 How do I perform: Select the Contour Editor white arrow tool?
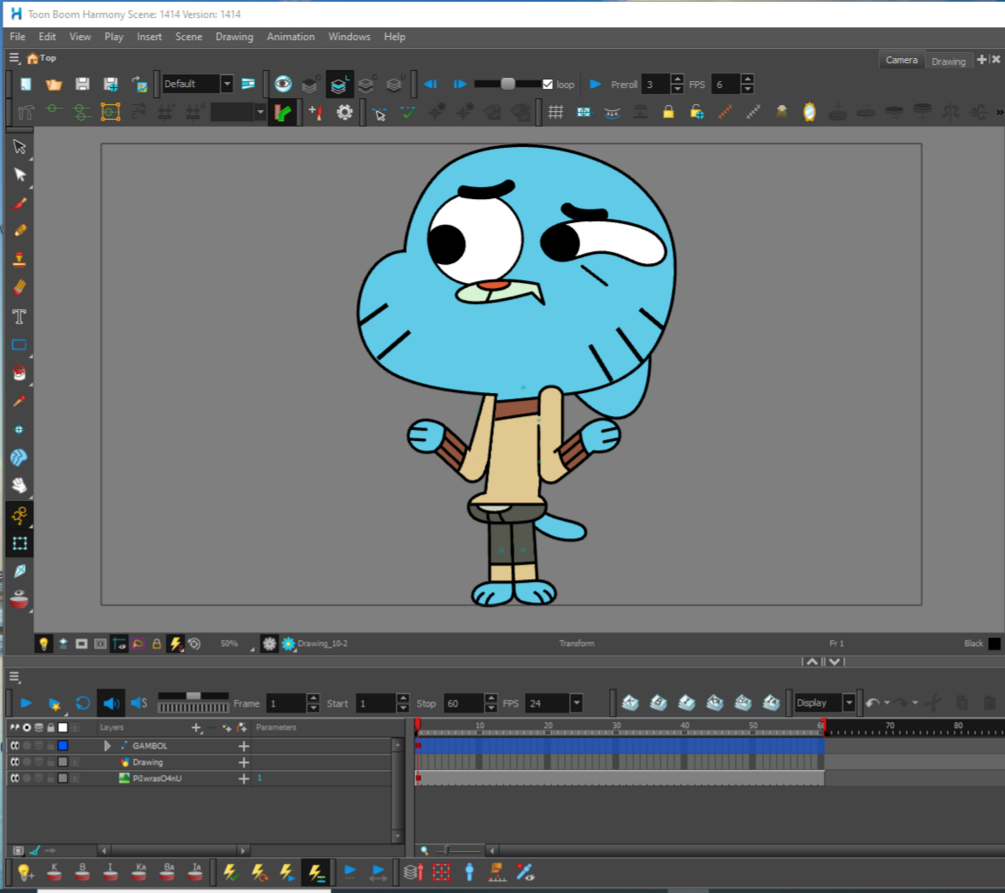point(19,175)
